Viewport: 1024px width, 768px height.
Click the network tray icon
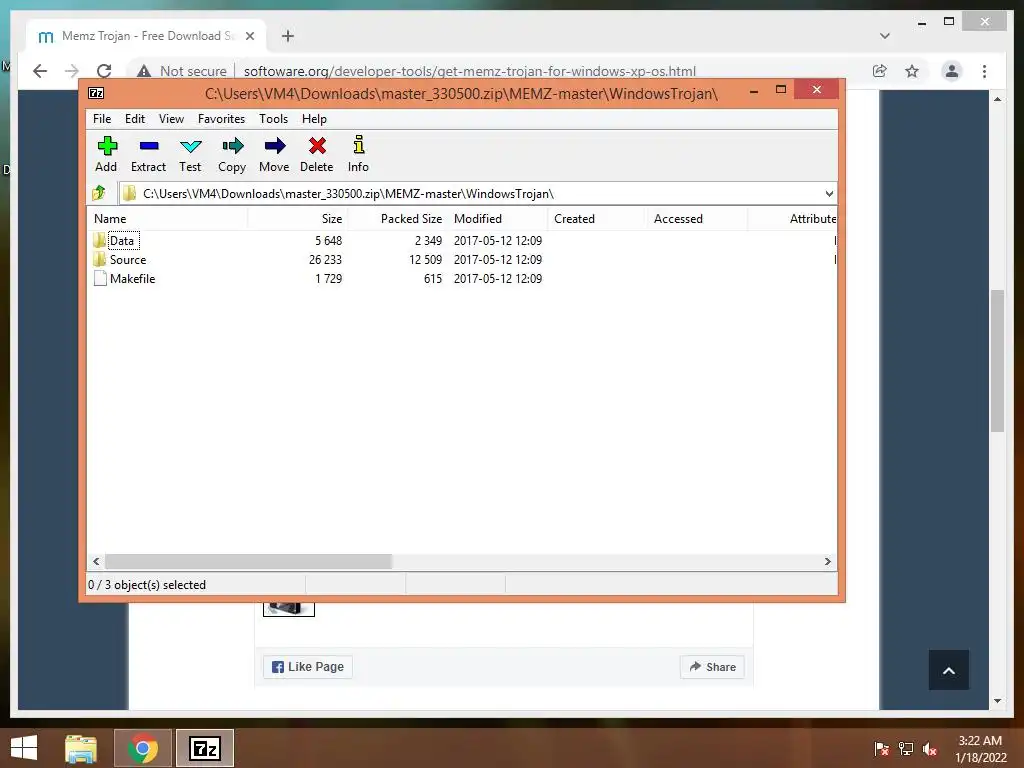coord(906,749)
